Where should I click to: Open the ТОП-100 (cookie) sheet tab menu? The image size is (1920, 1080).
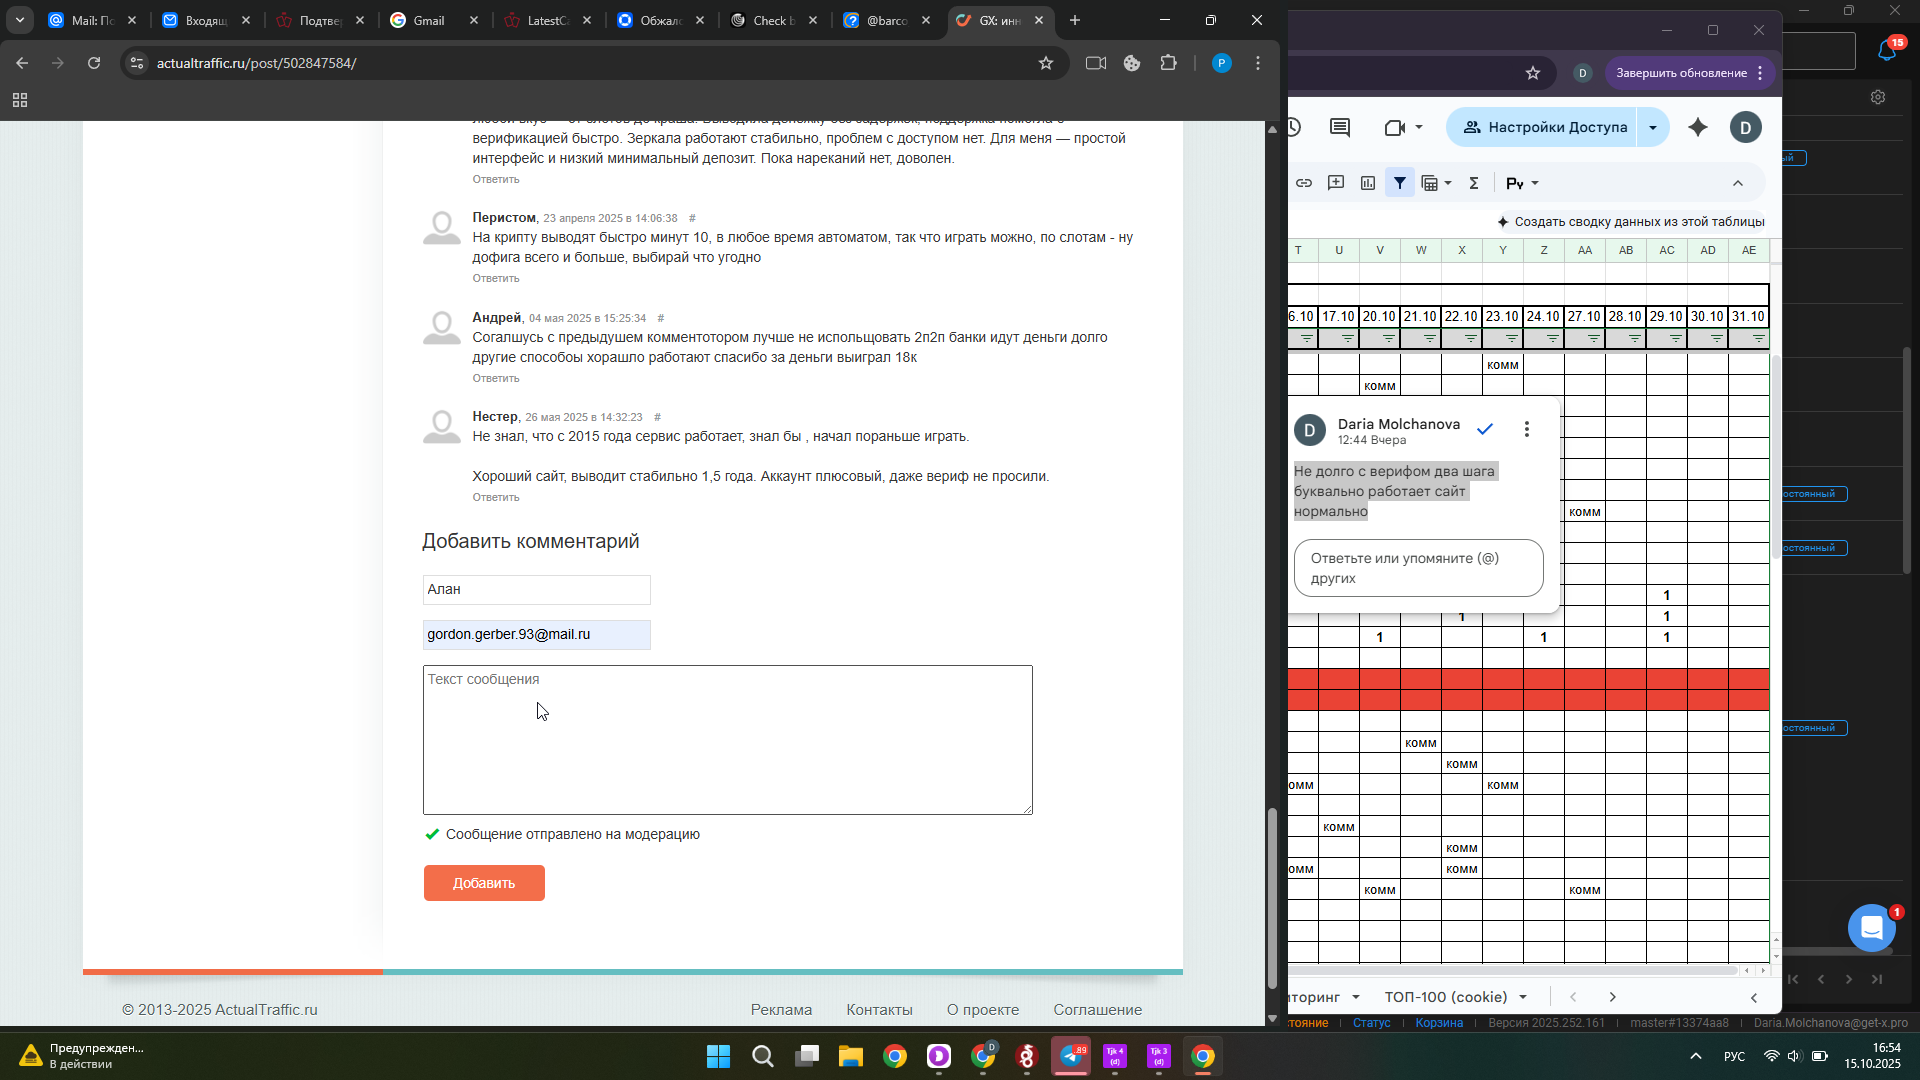[x=1523, y=997]
